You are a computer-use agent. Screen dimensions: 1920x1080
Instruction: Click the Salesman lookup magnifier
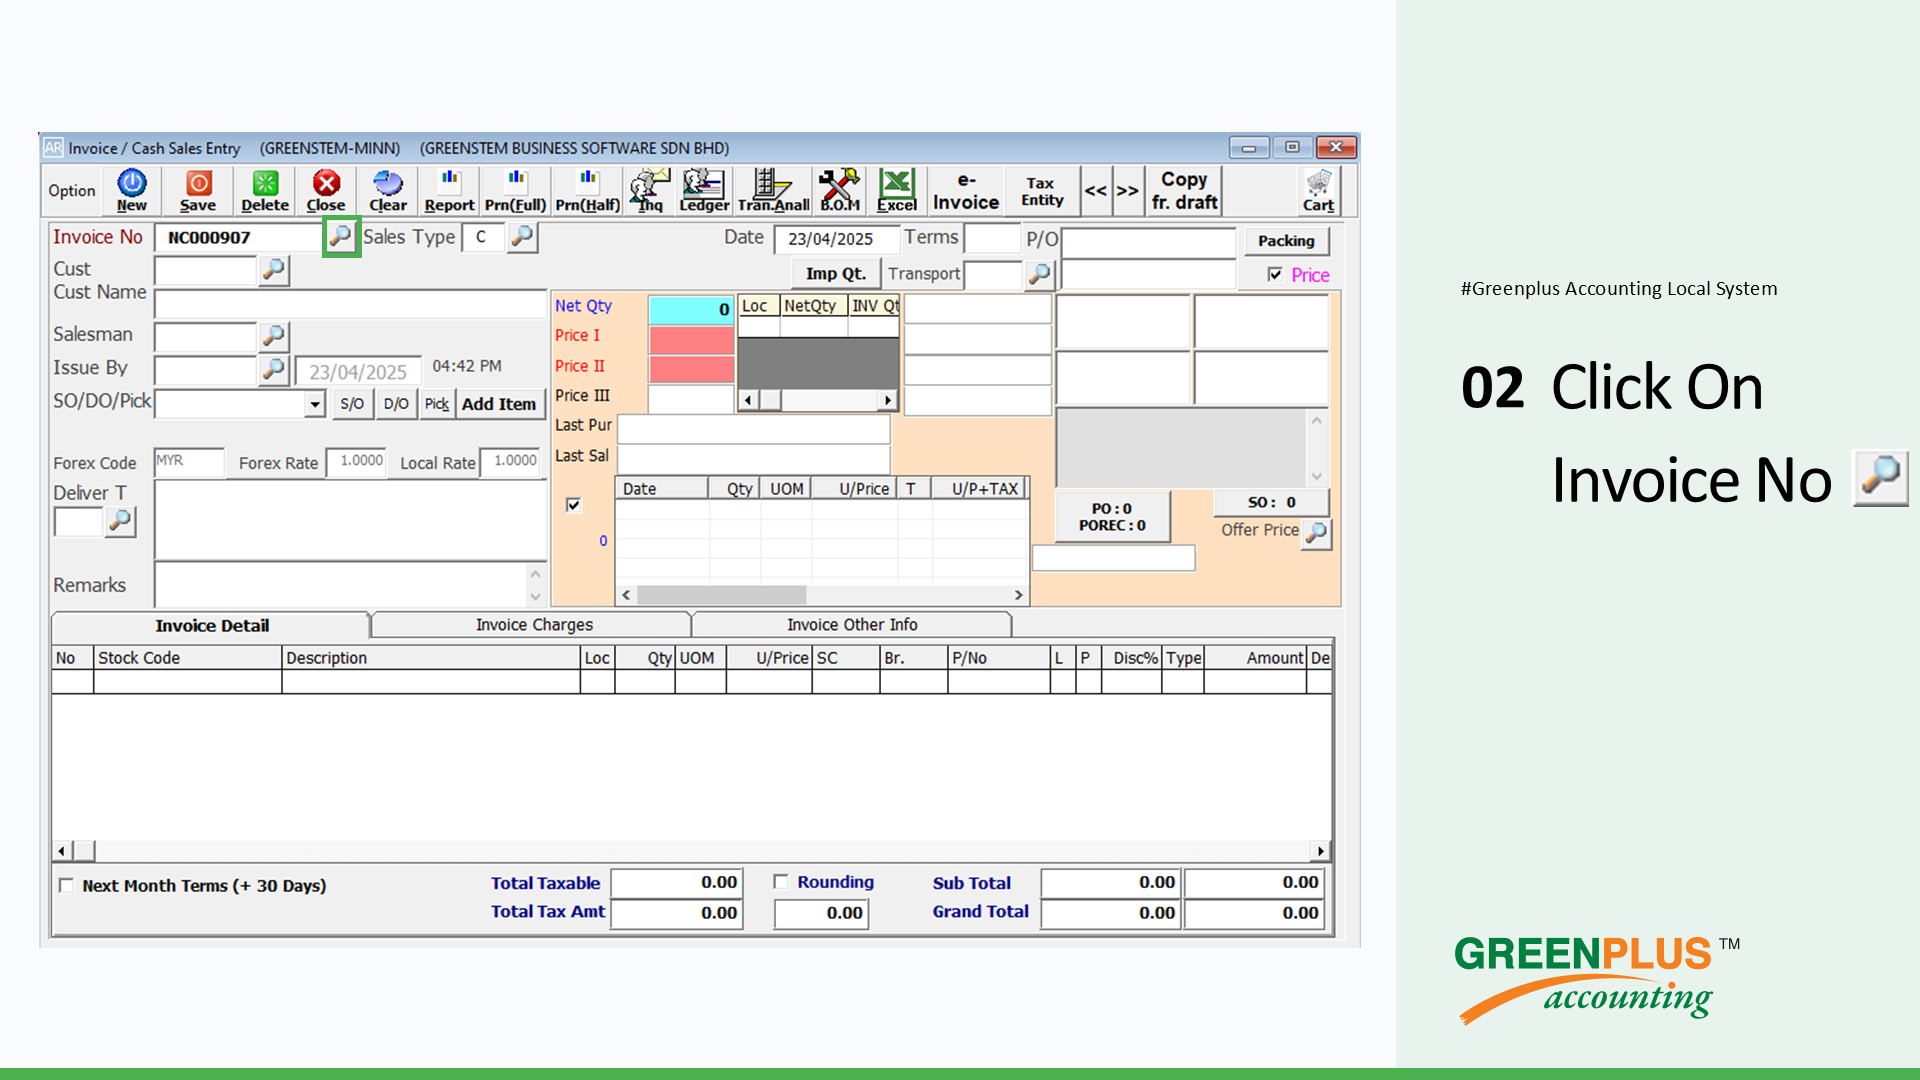pos(274,335)
